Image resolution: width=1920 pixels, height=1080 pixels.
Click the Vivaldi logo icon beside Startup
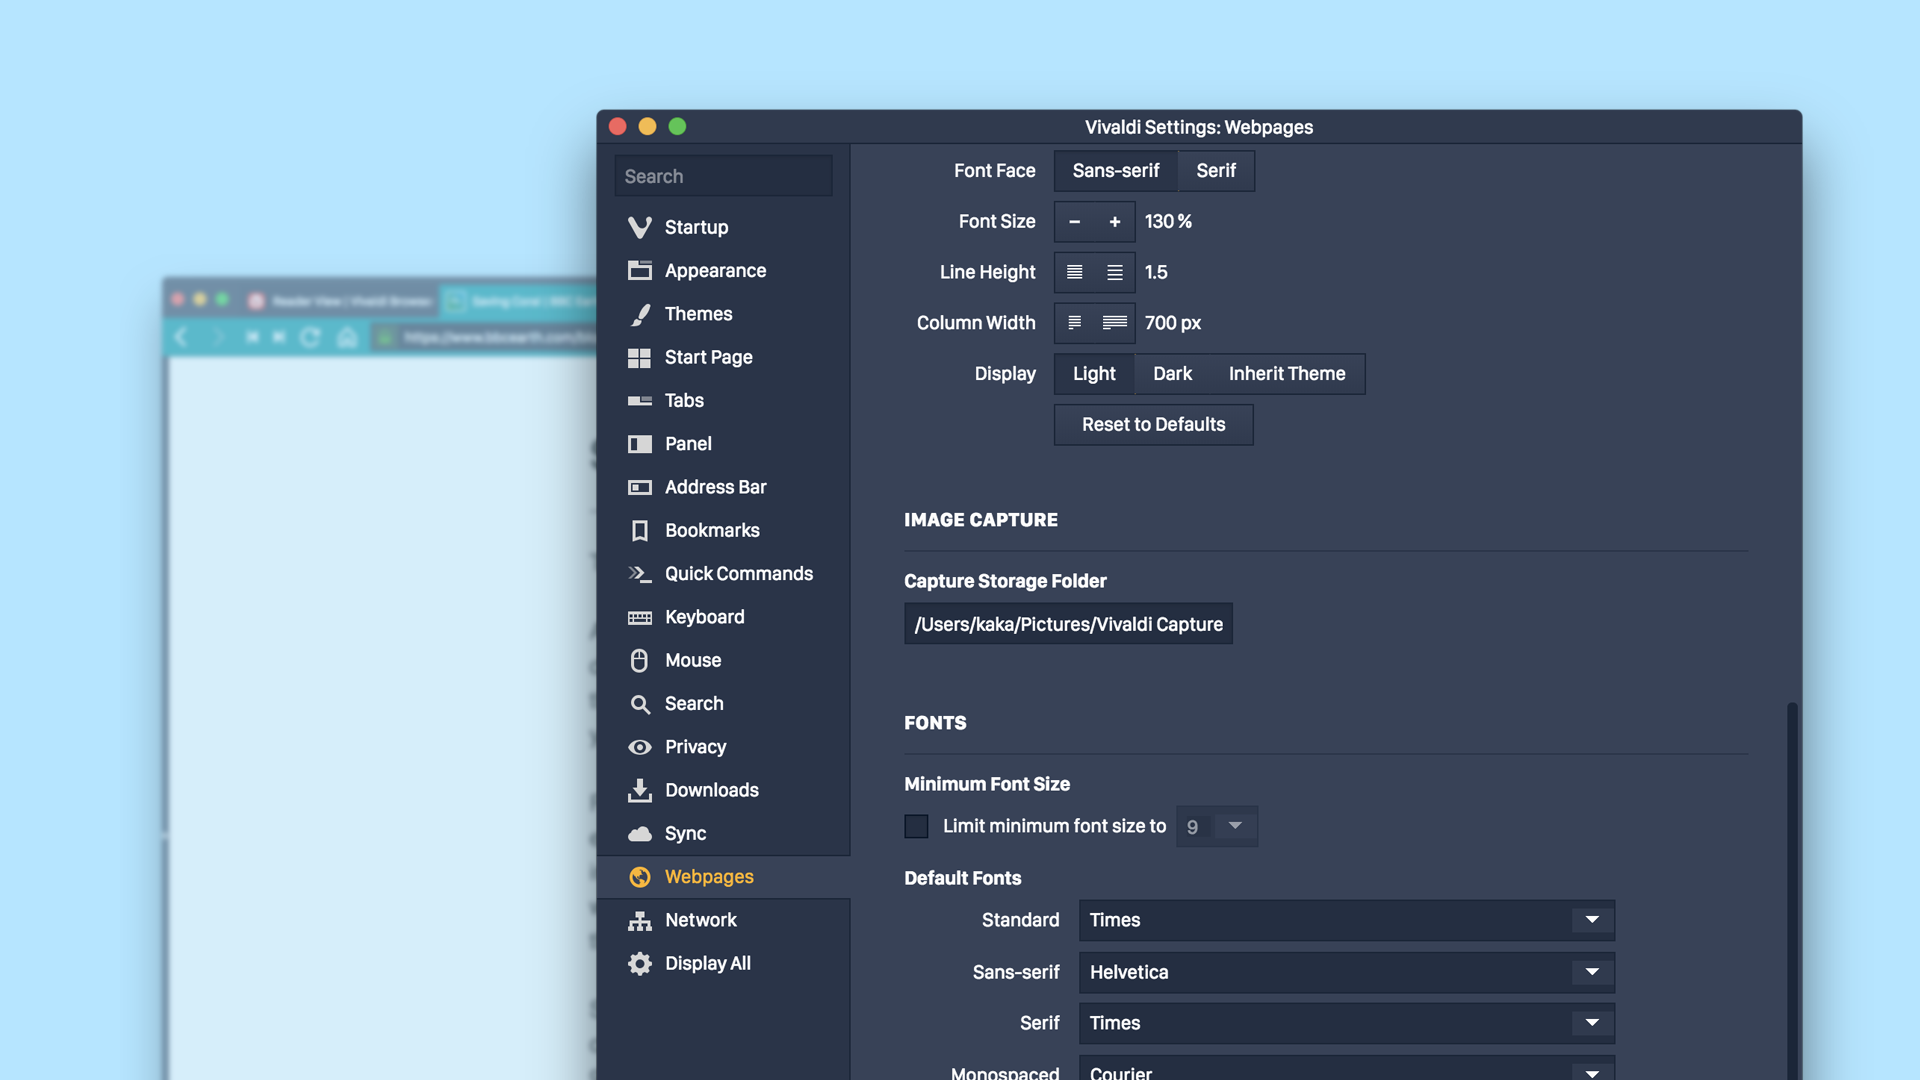640,227
